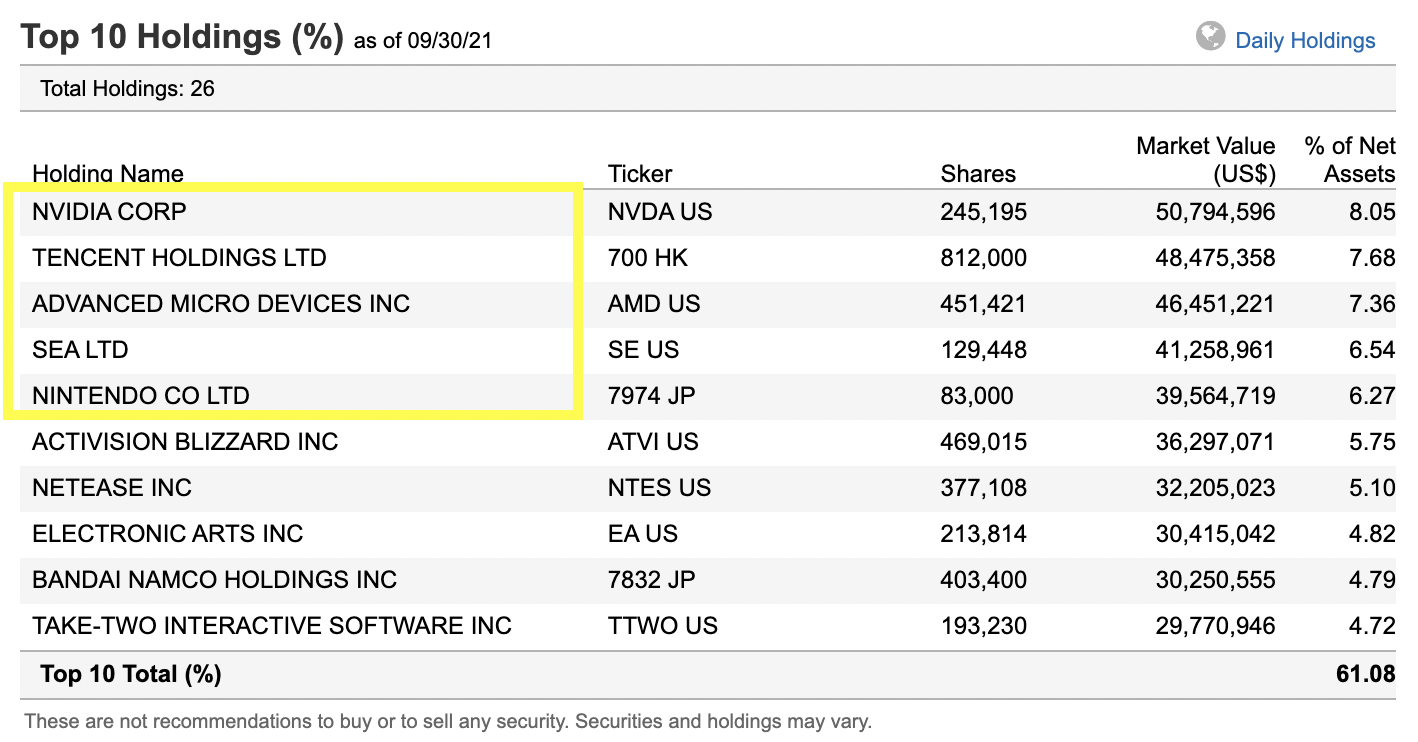Open the Daily Holdings link
This screenshot has width=1418, height=742.
coord(1305,41)
